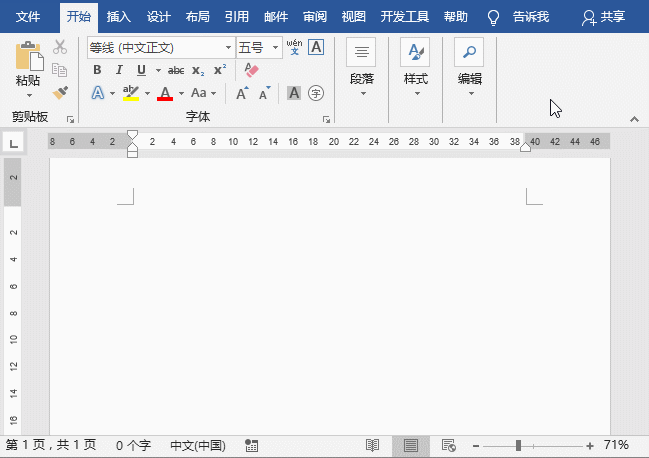Click the enclosed character 字 icon
The width and height of the screenshot is (649, 458).
tap(316, 93)
